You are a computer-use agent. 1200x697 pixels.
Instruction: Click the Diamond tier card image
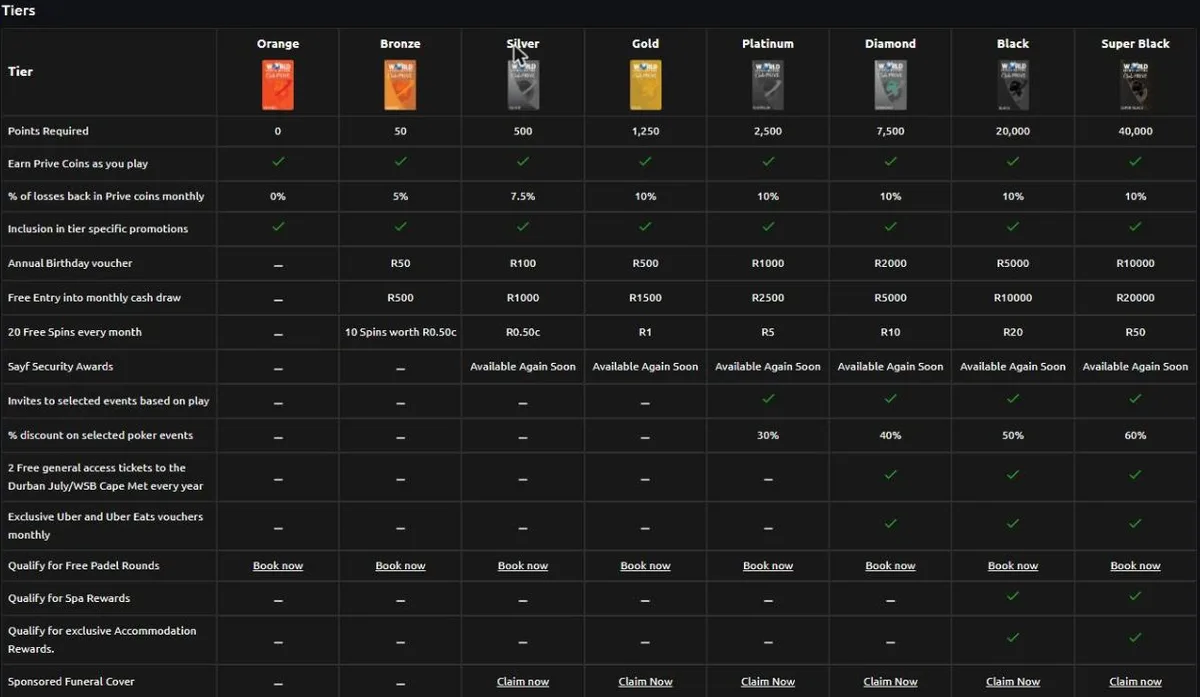pos(890,85)
